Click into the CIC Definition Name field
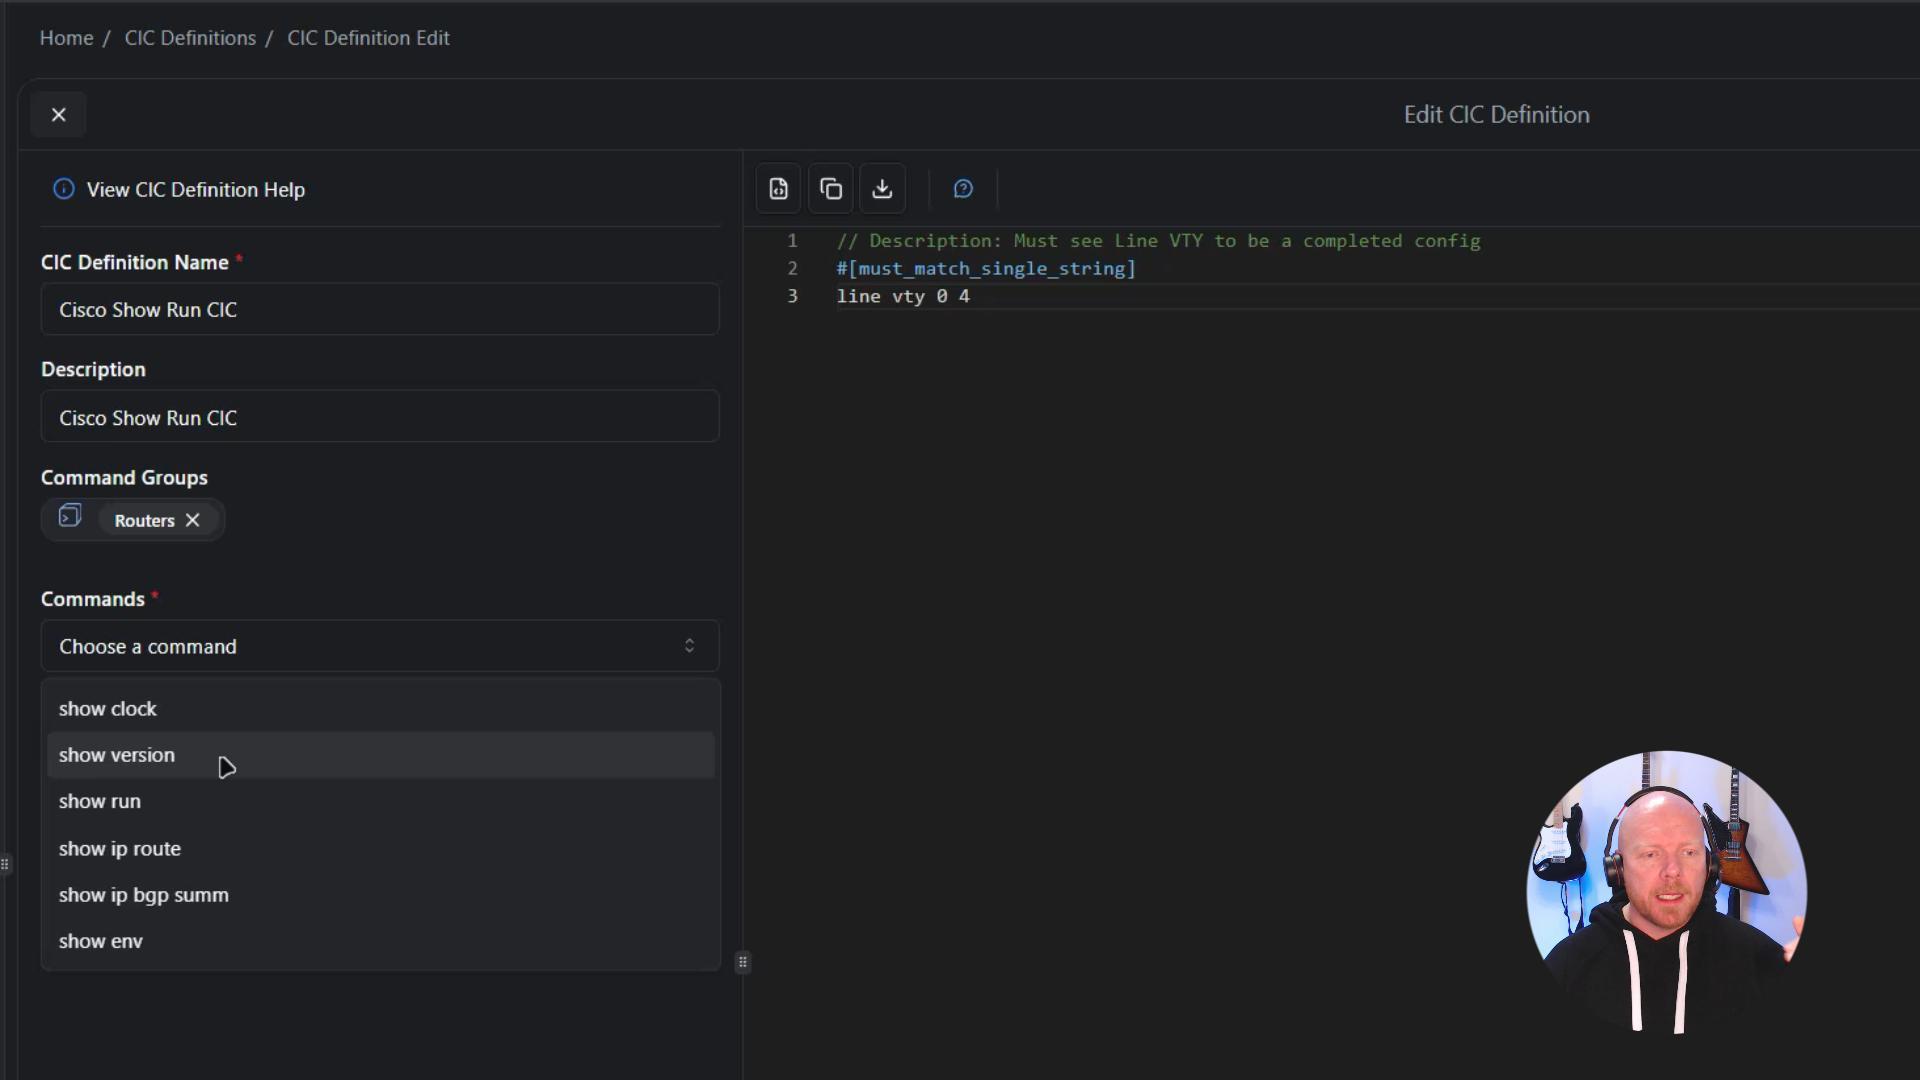 [x=380, y=310]
